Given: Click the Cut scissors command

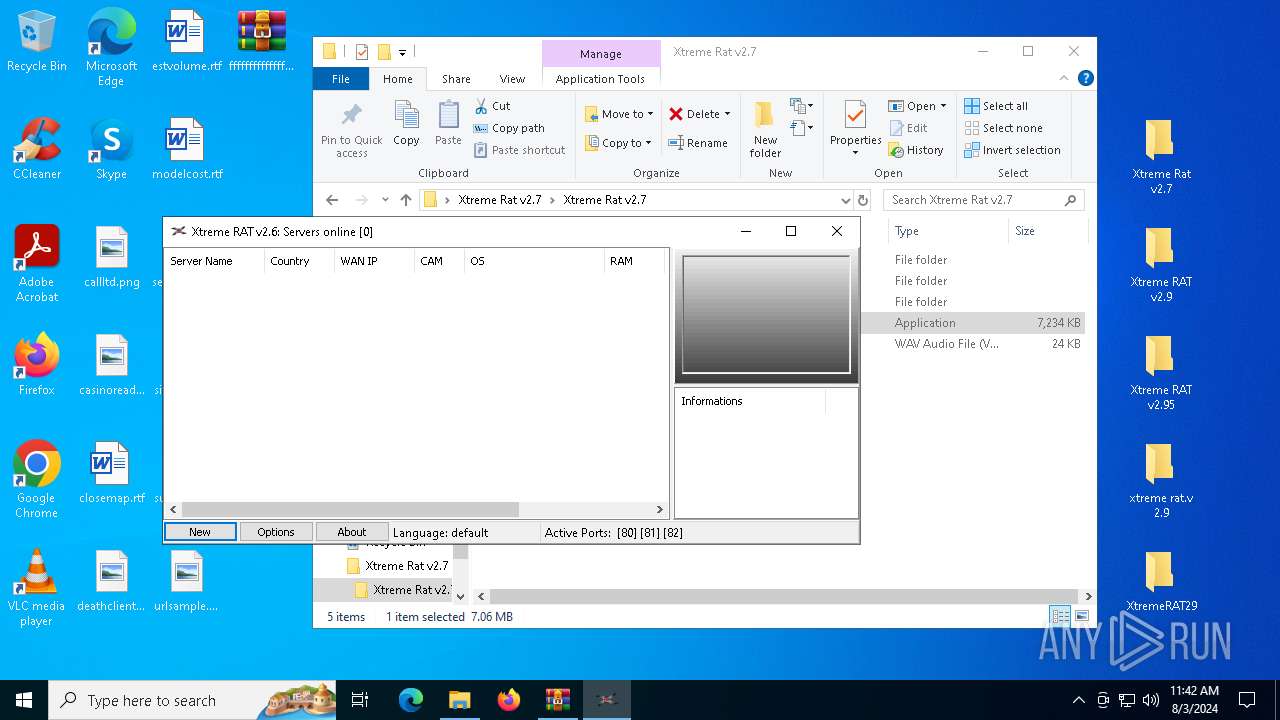Looking at the screenshot, I should click(493, 106).
